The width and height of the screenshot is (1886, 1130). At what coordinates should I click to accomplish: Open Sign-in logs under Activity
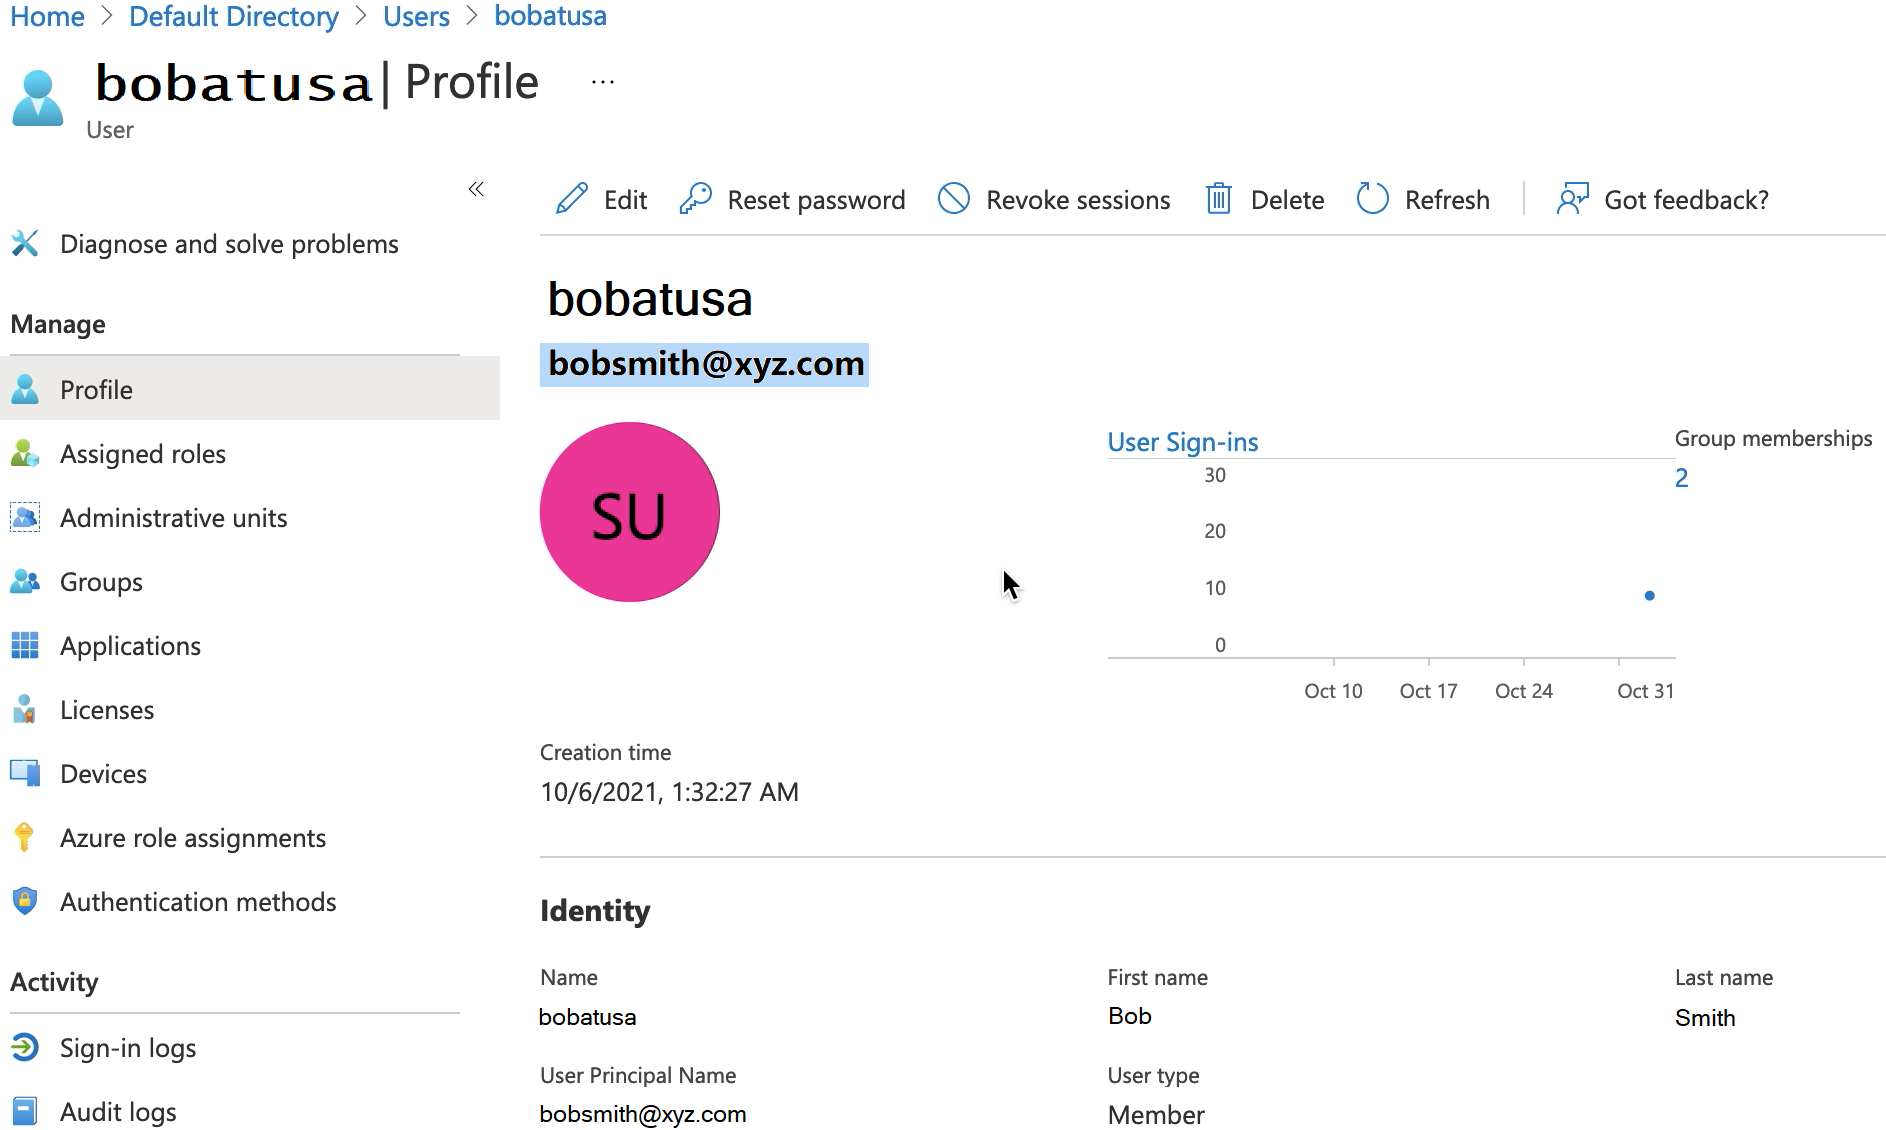(x=128, y=1048)
